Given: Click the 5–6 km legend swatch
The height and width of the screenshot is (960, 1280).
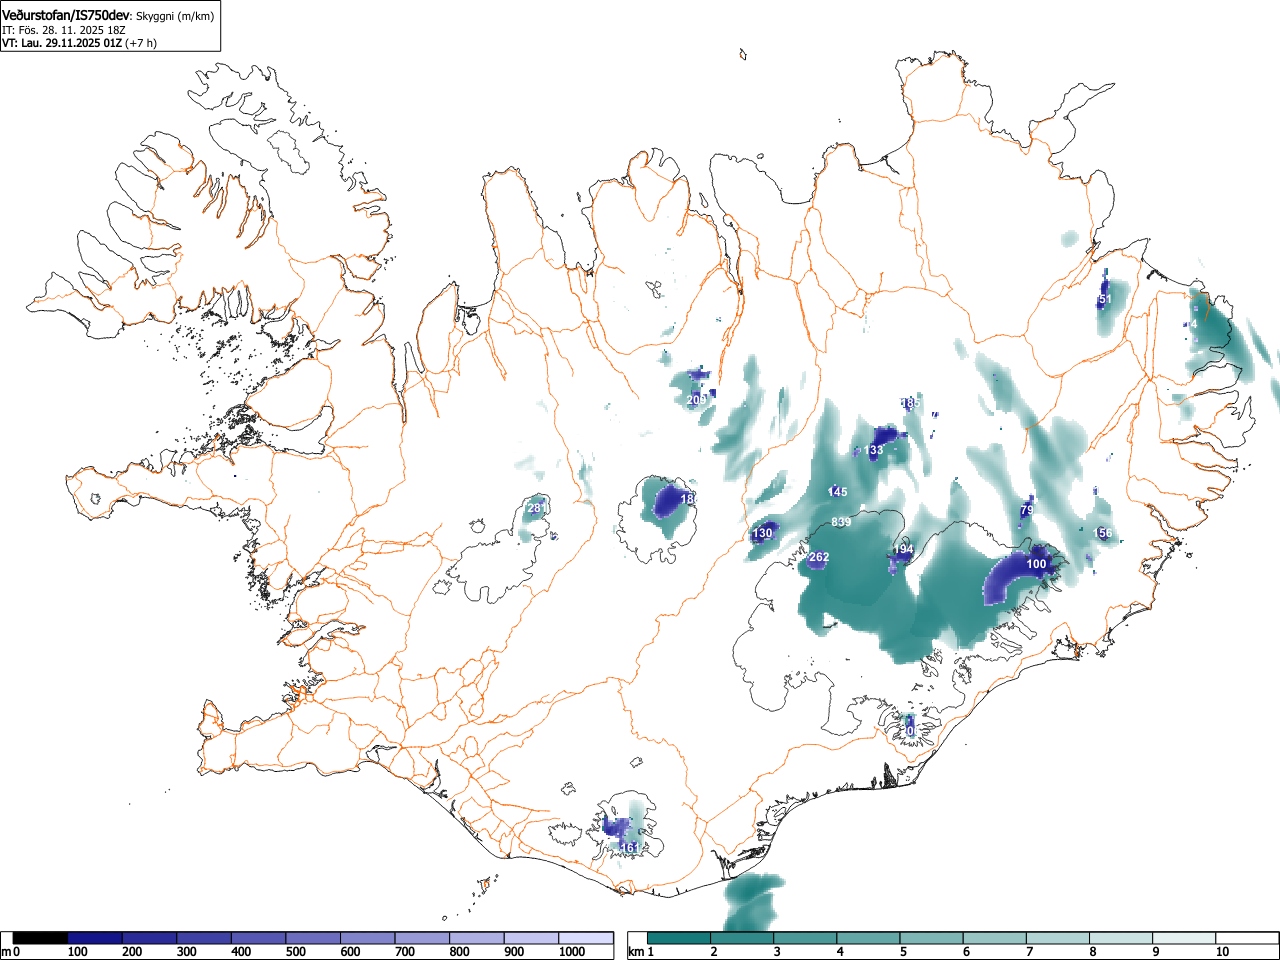Looking at the screenshot, I should pos(931,938).
